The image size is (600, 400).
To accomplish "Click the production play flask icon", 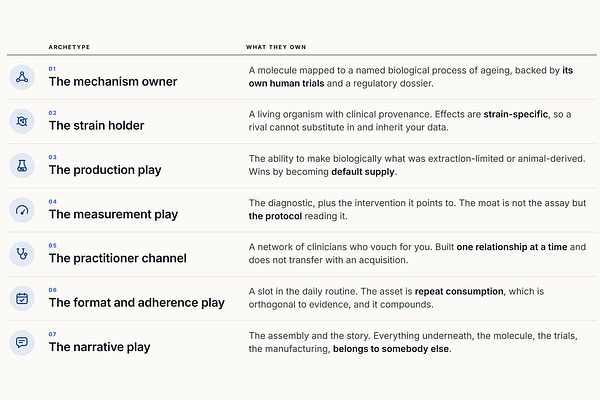I will 22,166.
